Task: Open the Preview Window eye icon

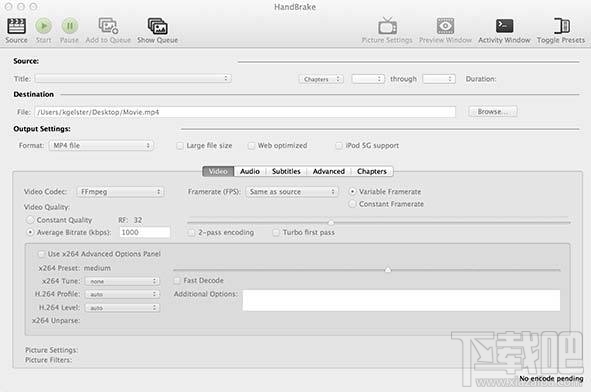Action: pos(445,26)
